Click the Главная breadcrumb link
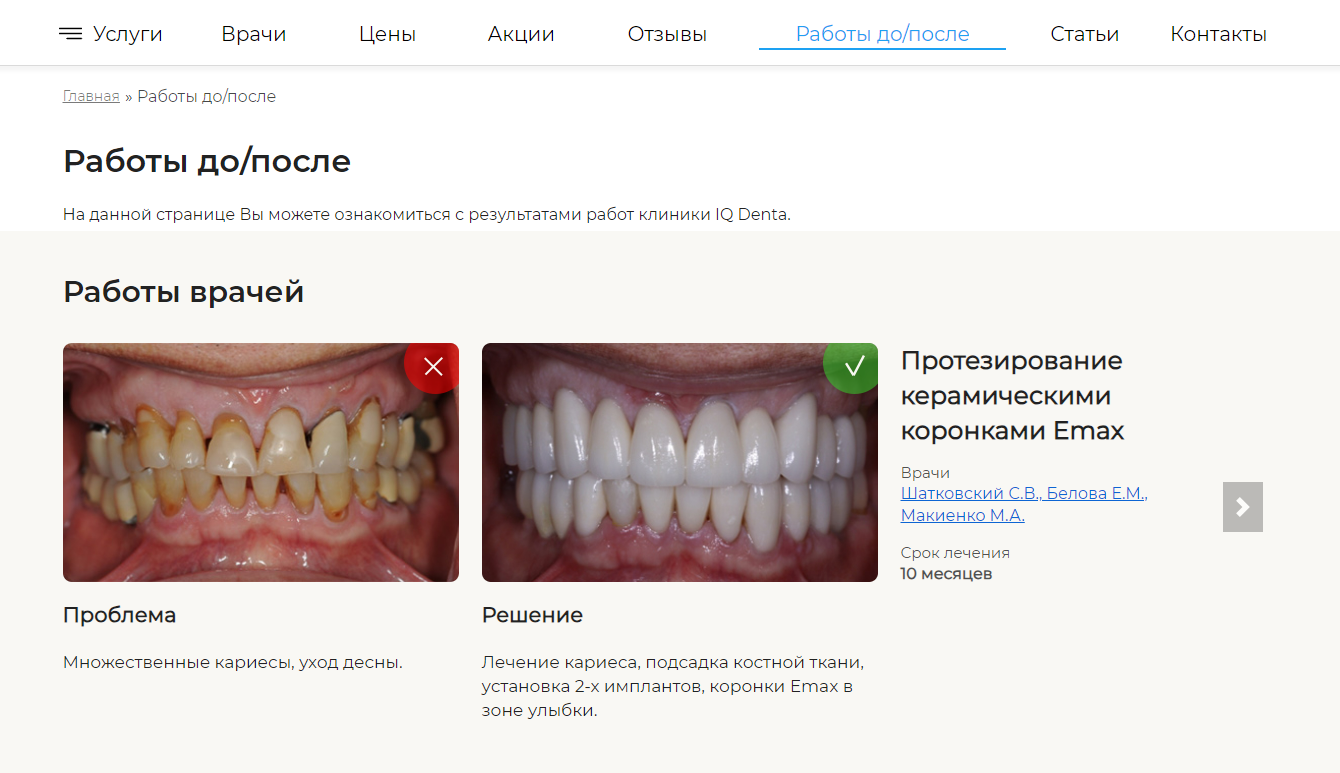Viewport: 1340px width, 773px height. point(90,95)
